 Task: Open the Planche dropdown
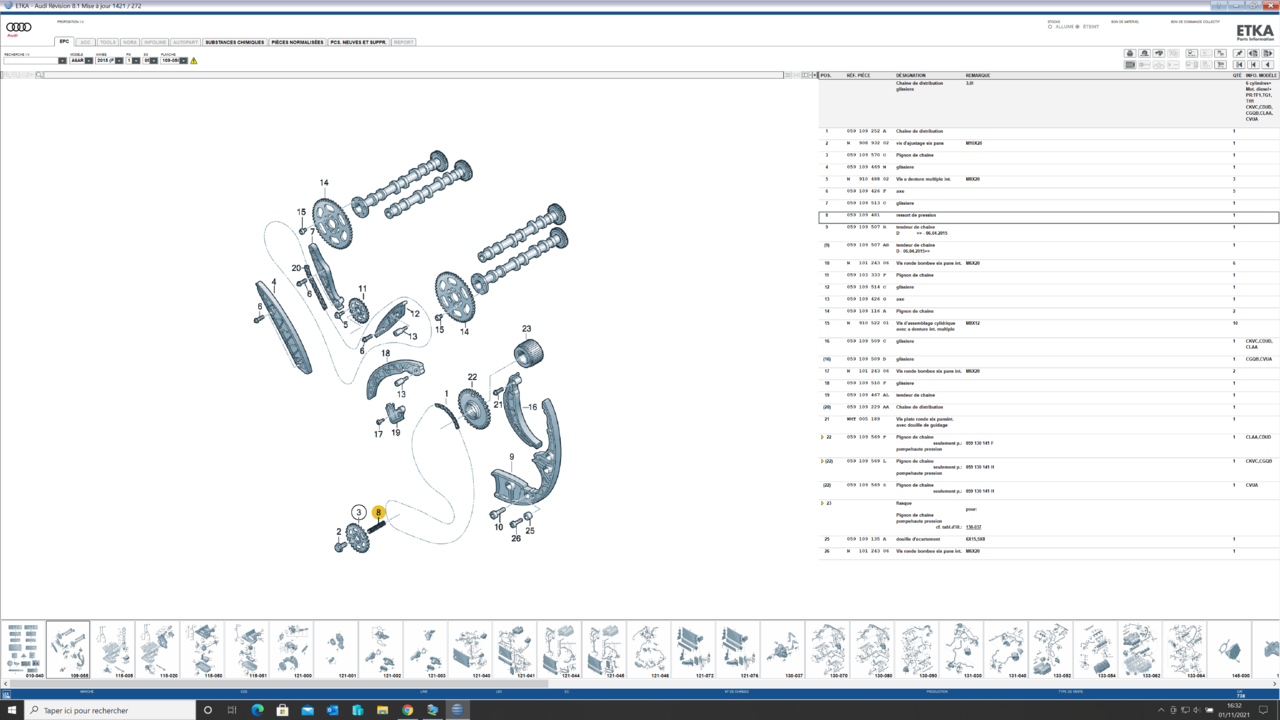click(x=183, y=61)
